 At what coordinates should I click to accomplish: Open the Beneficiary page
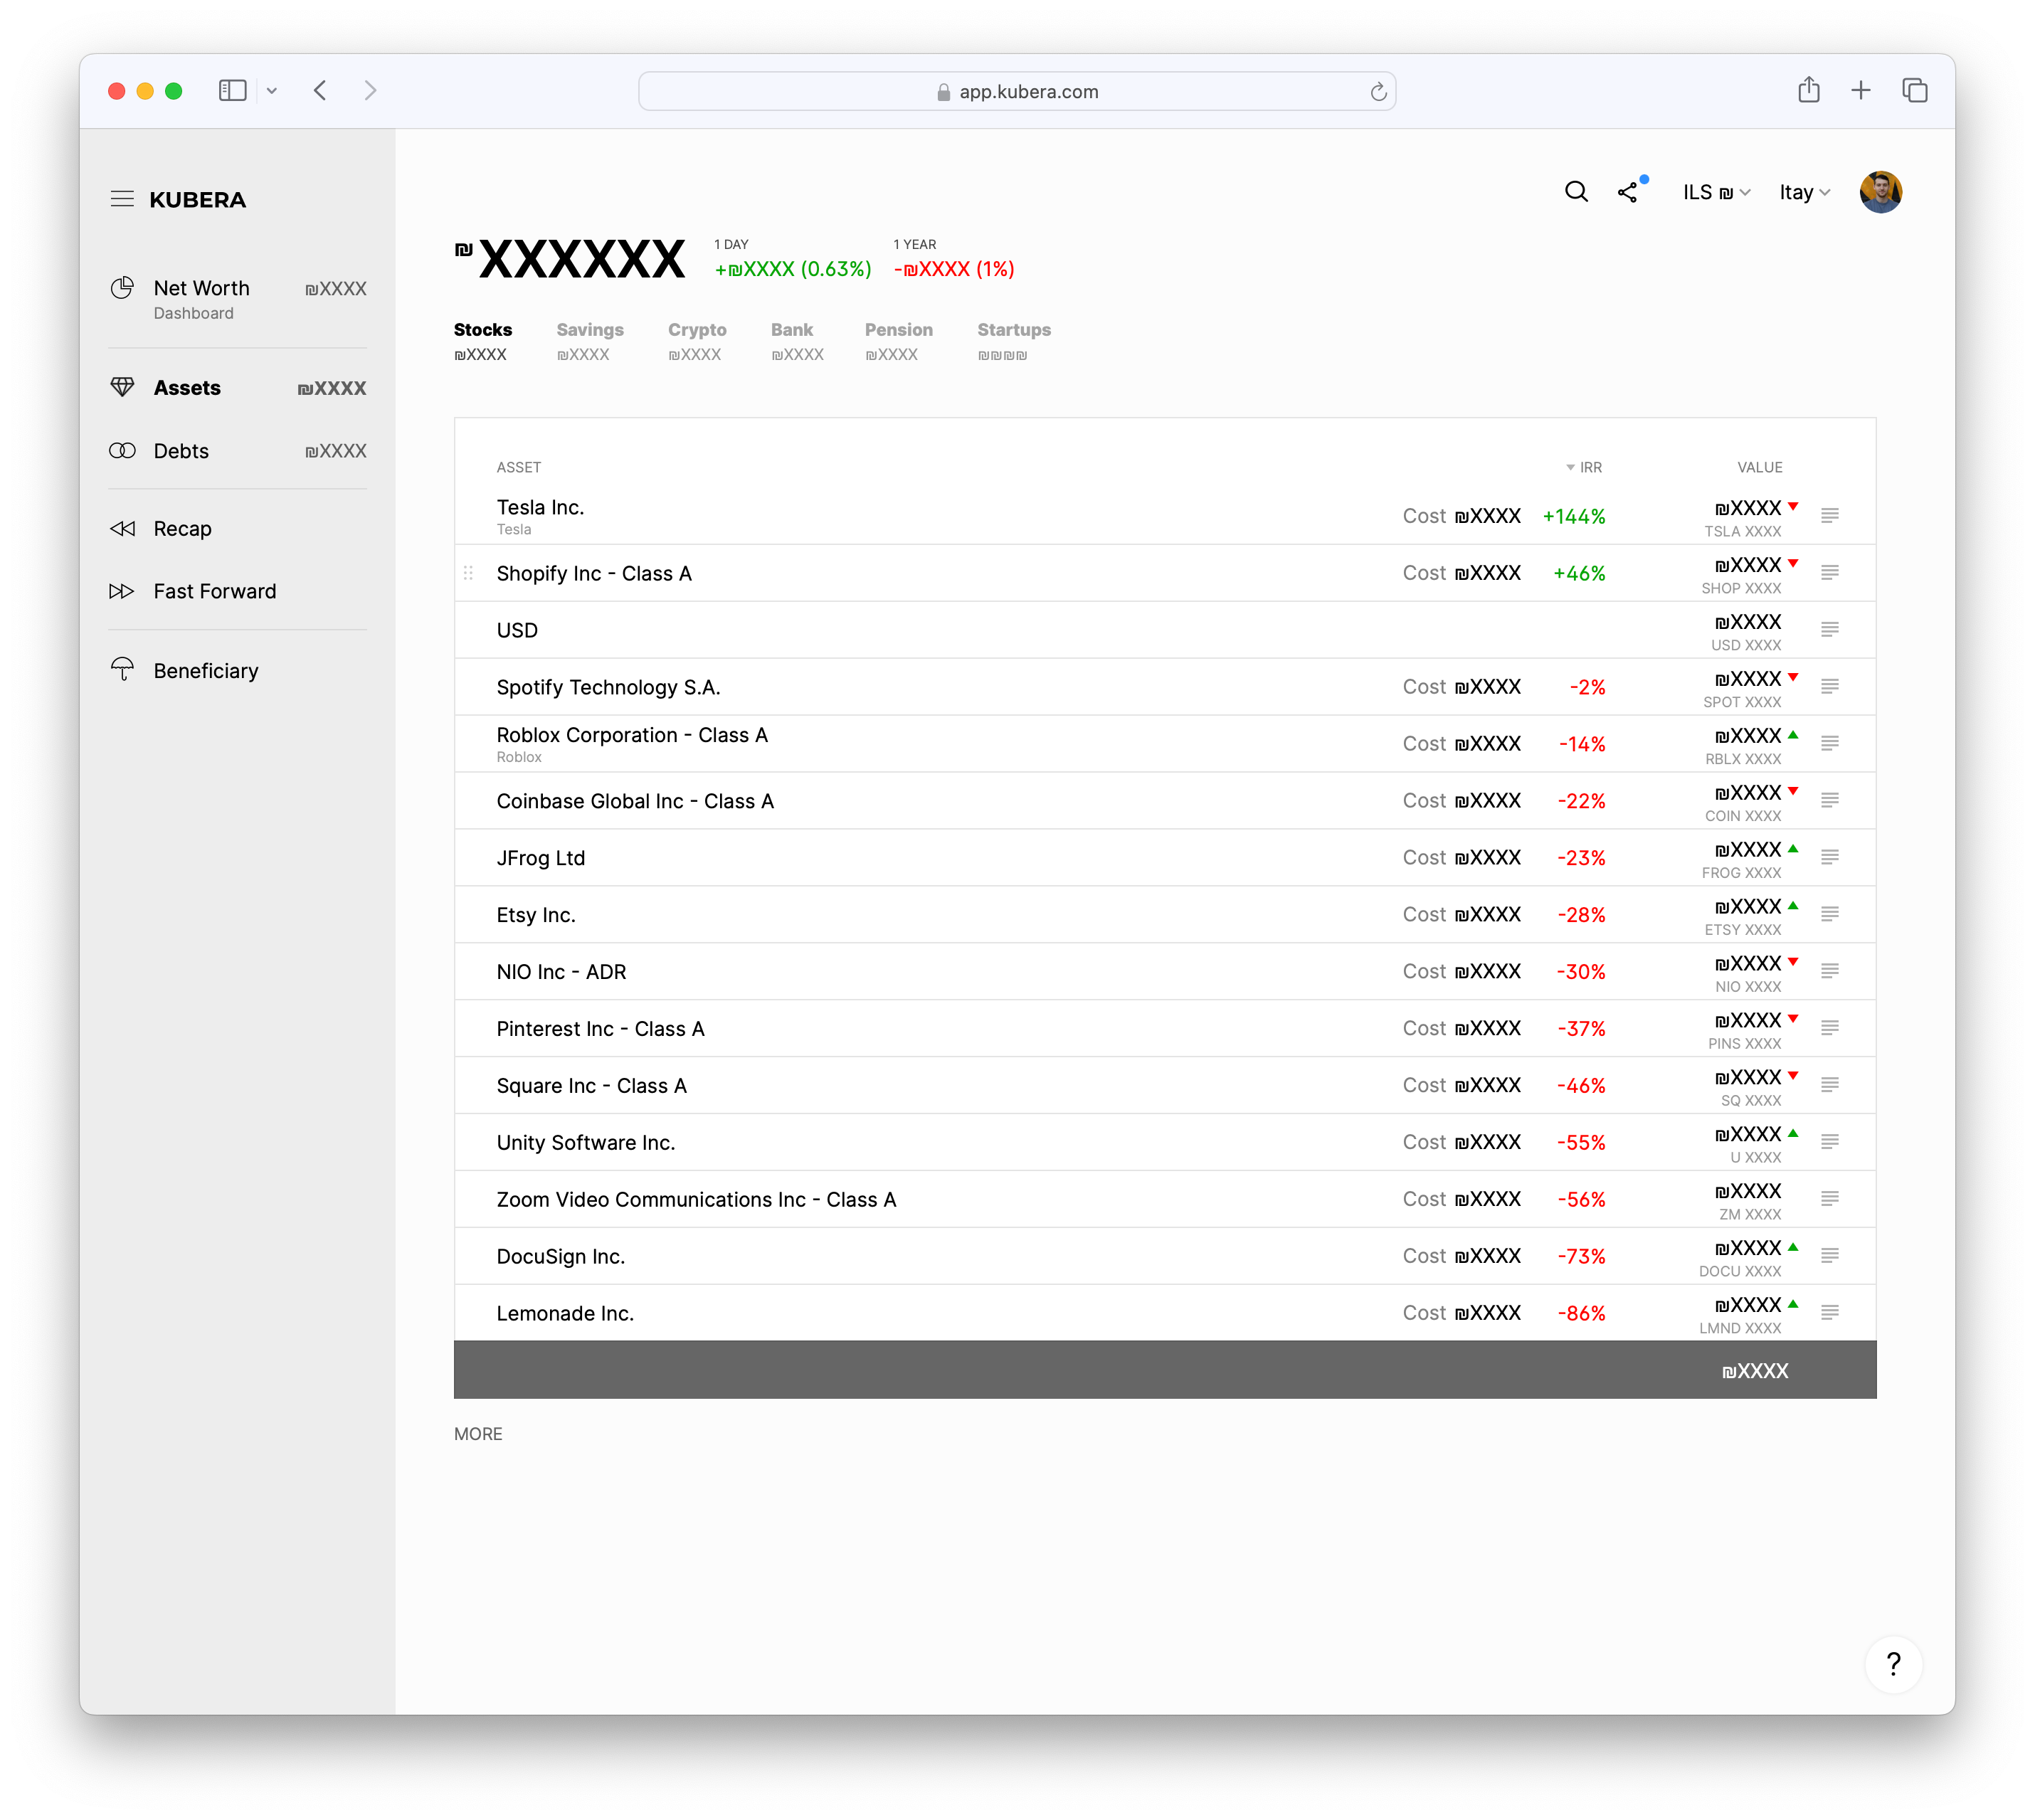point(184,670)
